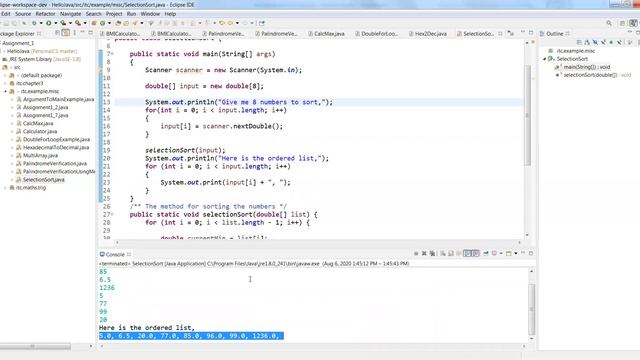Screen dimensions: 640x360
Task: Click the Coverage run icon in toolbar
Action: 63,23
